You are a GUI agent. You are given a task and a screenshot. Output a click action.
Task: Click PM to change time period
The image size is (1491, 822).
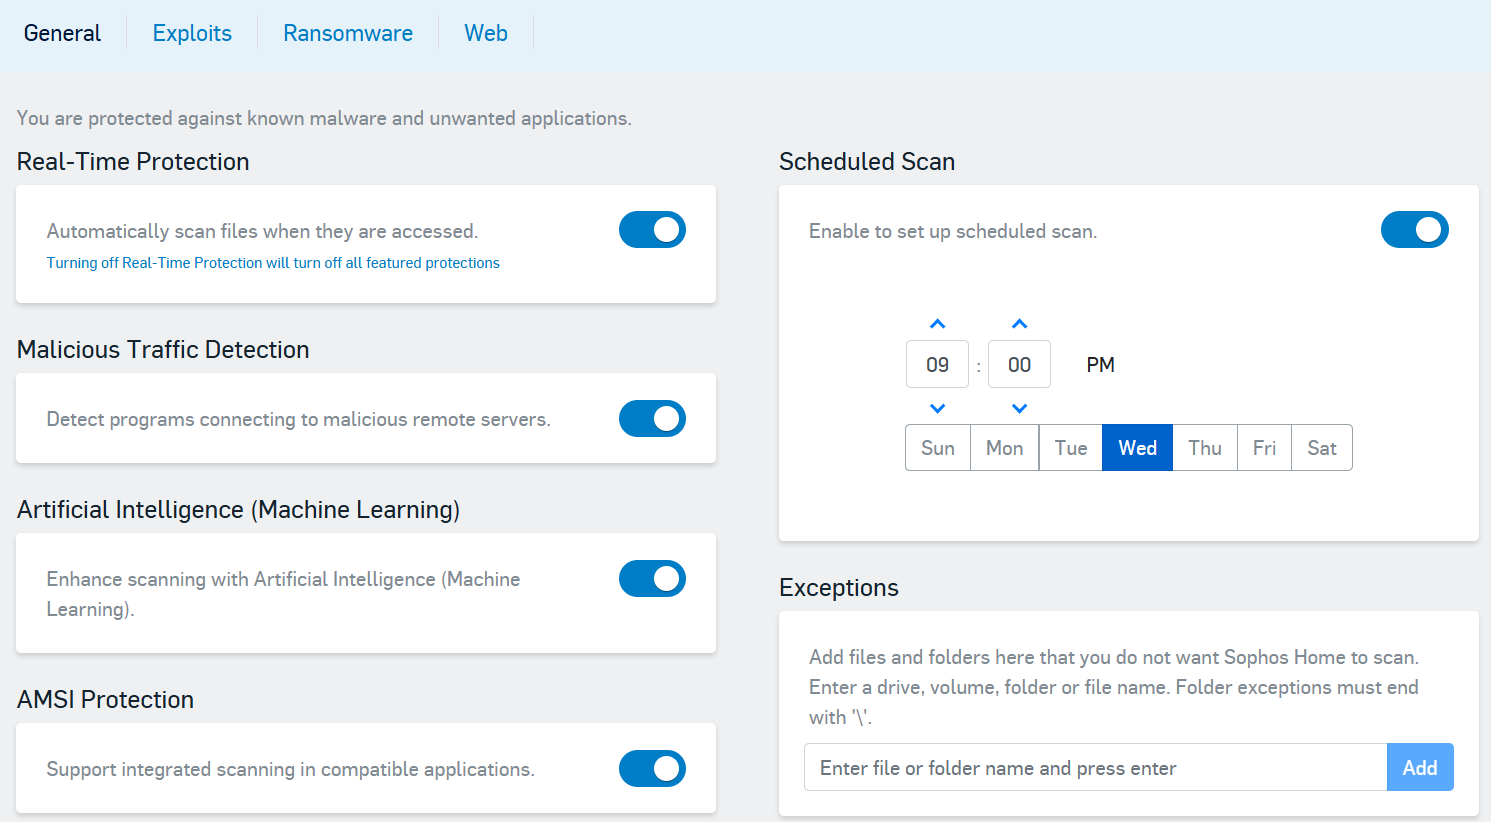tap(1100, 365)
